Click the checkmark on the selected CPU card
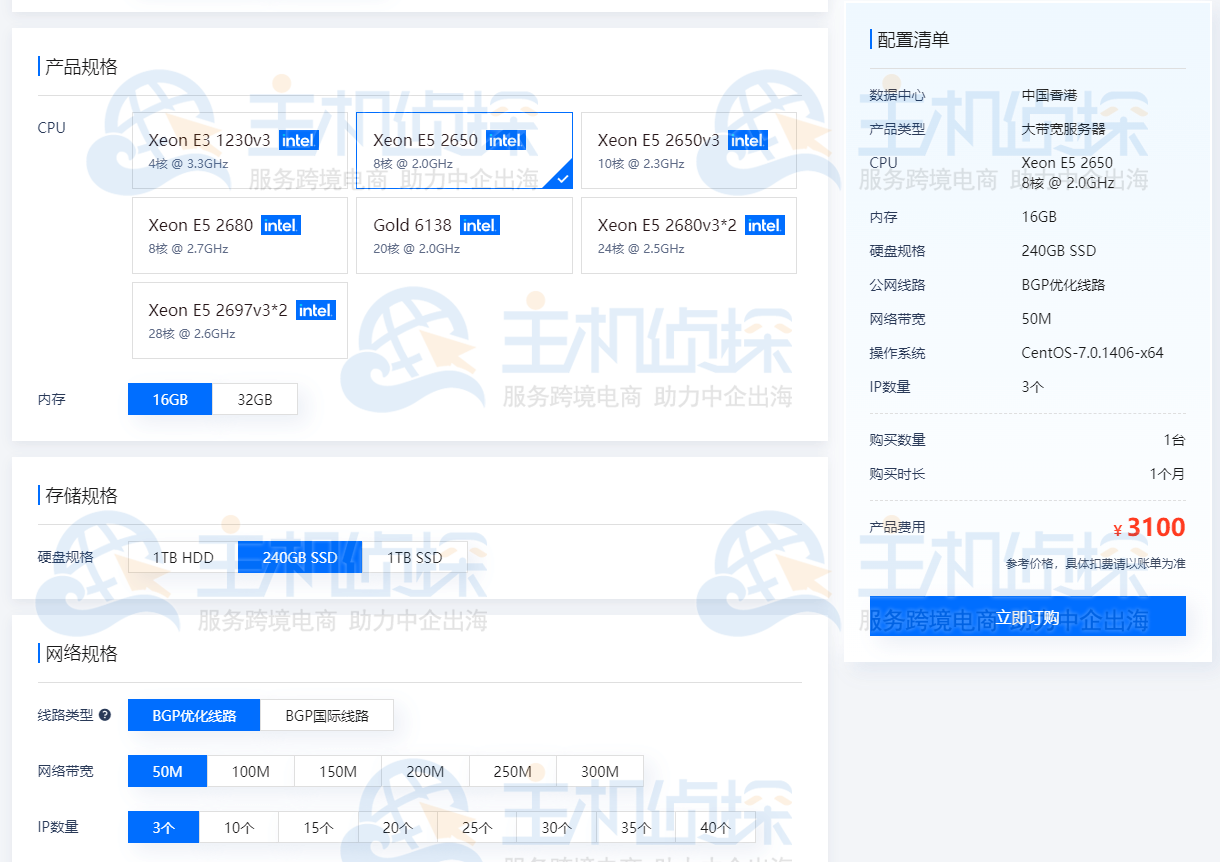 tap(562, 179)
